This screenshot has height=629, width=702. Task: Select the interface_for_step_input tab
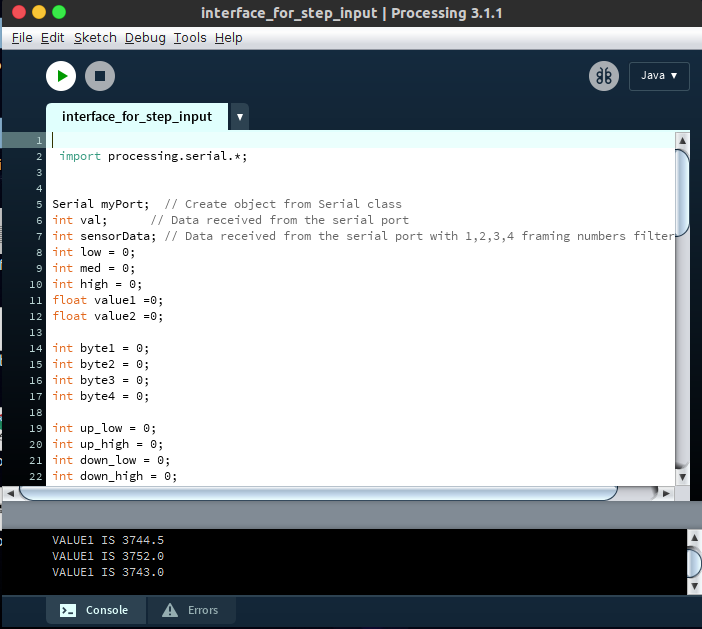pyautogui.click(x=137, y=117)
